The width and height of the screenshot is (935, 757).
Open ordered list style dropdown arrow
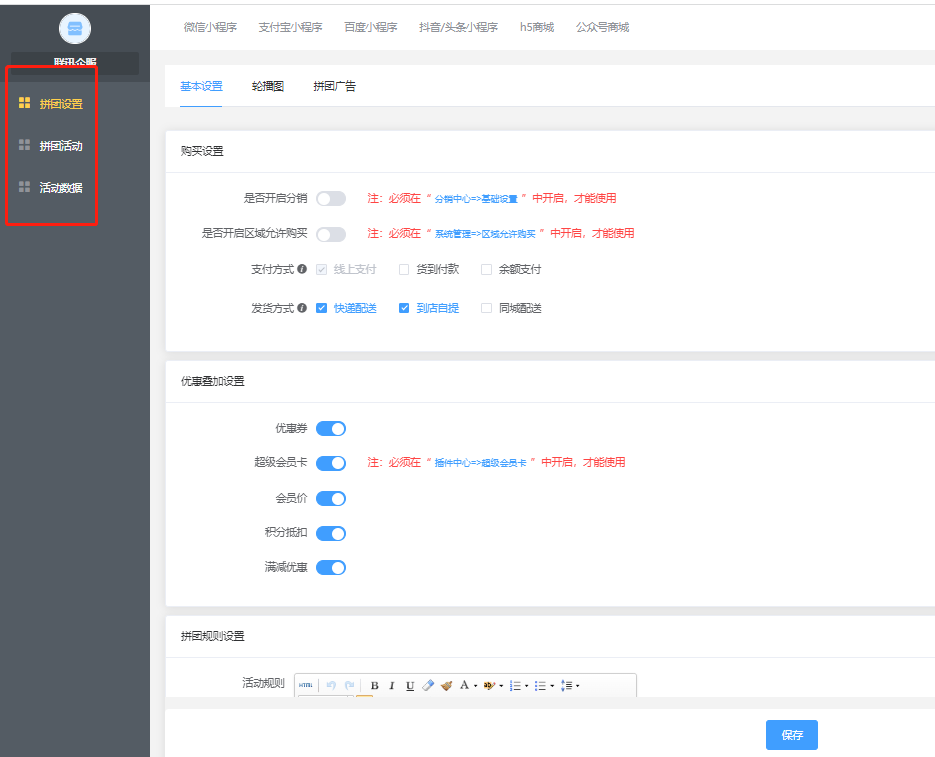coord(527,686)
